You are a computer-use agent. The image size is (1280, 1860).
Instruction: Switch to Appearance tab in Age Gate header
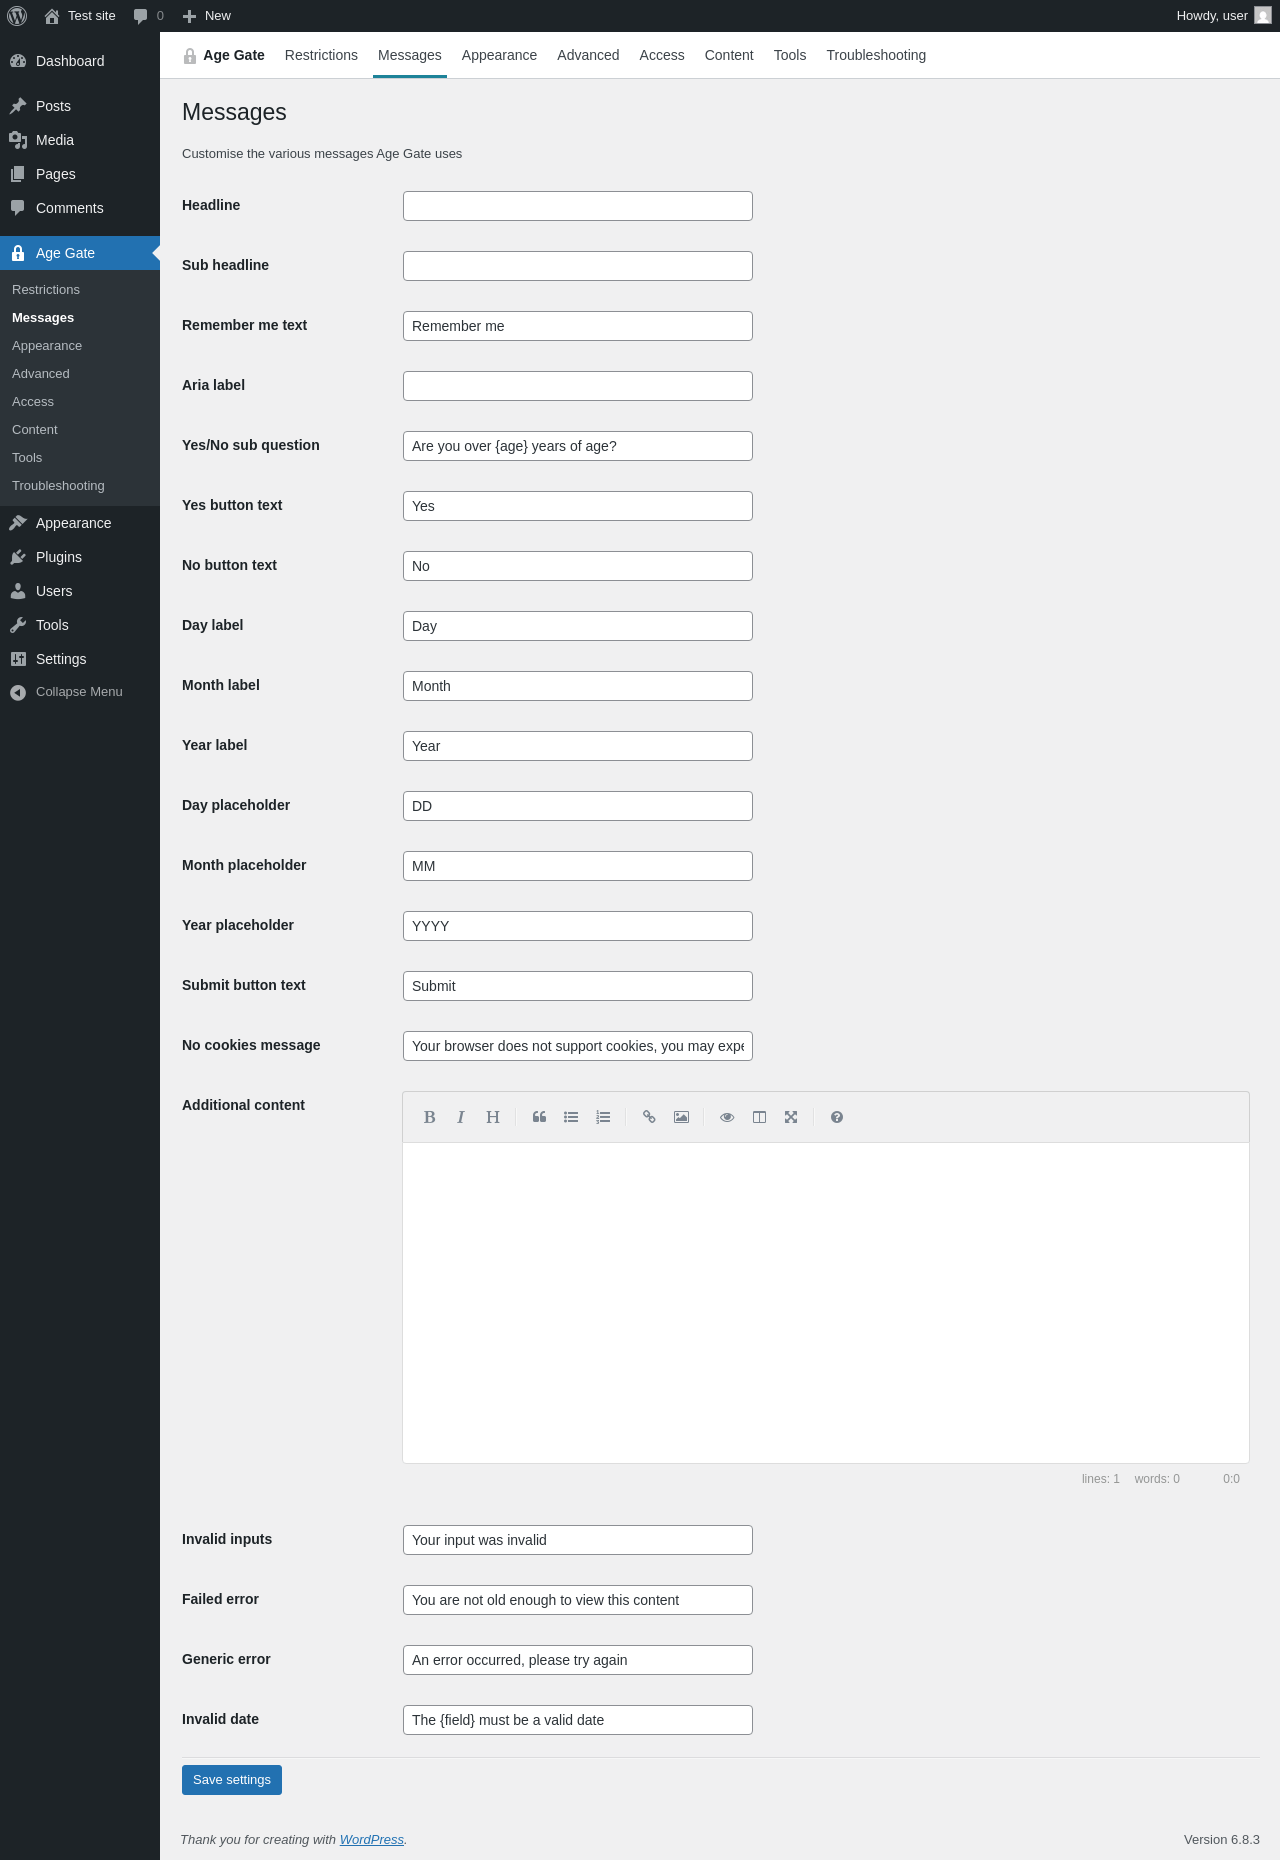pyautogui.click(x=499, y=55)
